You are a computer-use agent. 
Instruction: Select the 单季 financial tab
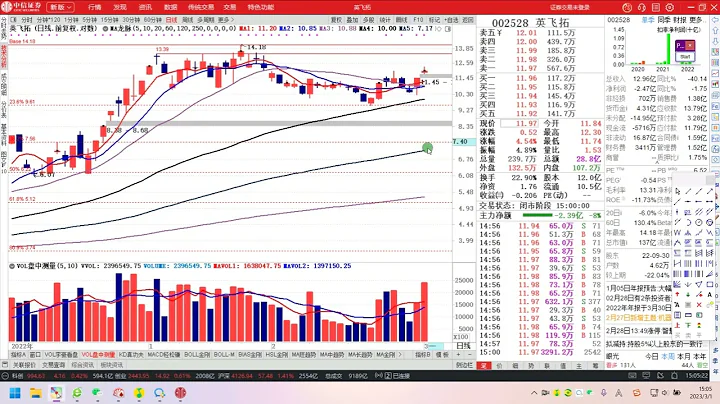[x=648, y=20]
